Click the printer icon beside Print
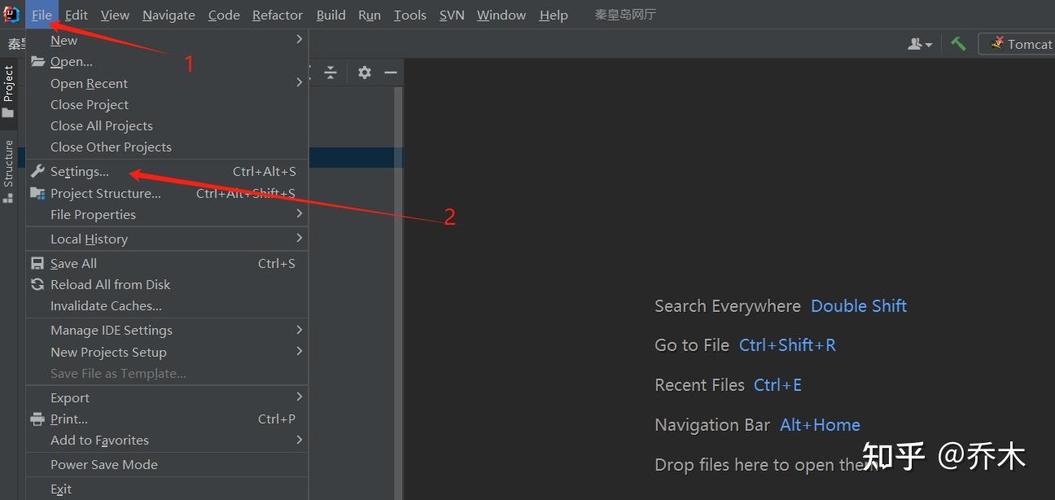The height and width of the screenshot is (500, 1055). pyautogui.click(x=38, y=419)
